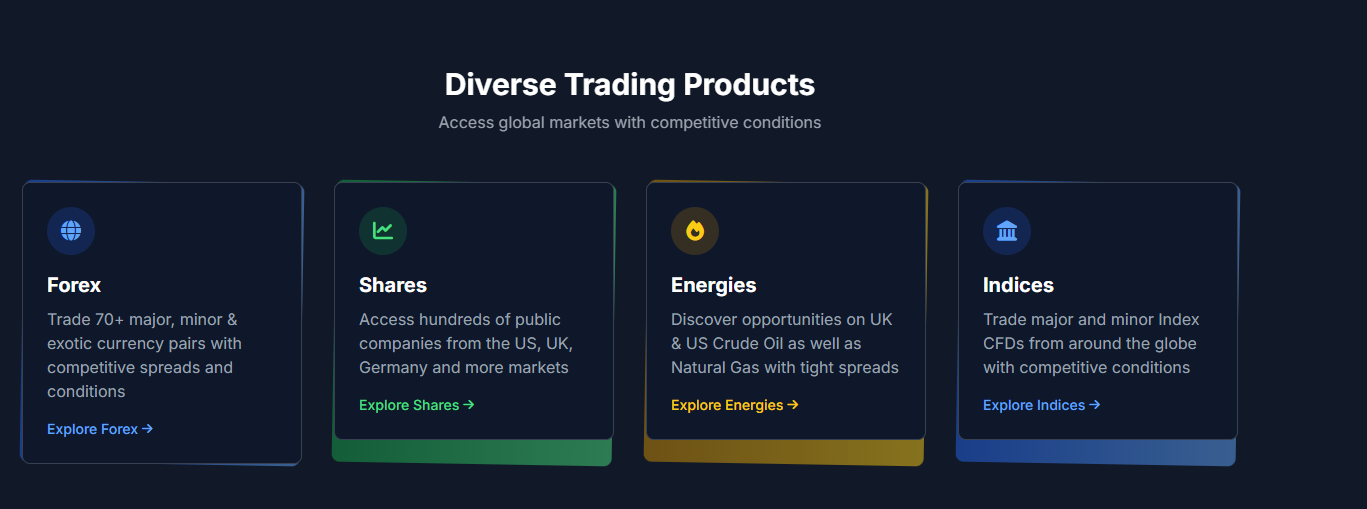Select the Shares card heading
The image size is (1367, 509).
pyautogui.click(x=393, y=285)
